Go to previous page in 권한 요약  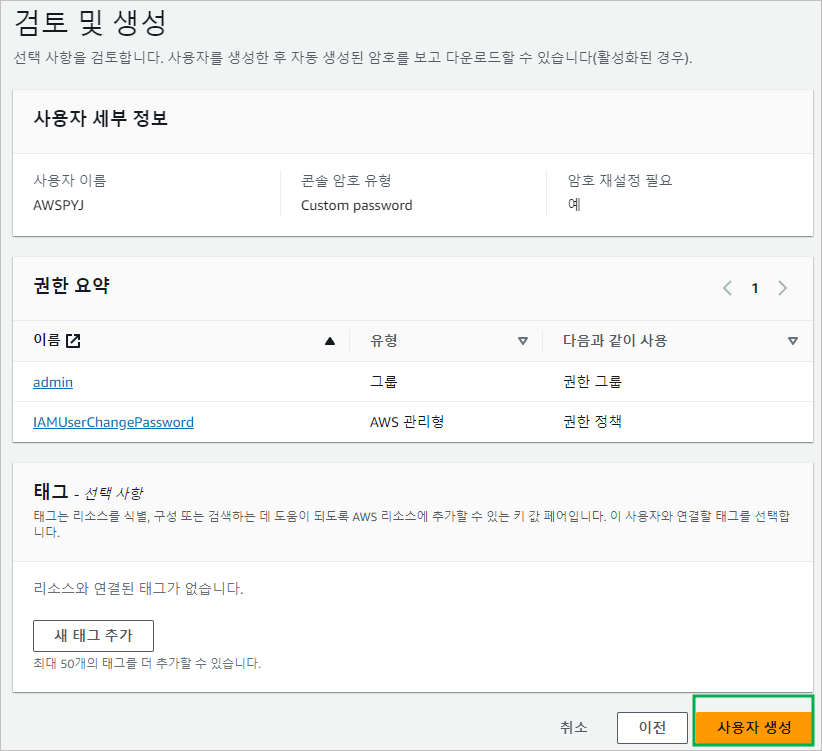click(x=727, y=288)
